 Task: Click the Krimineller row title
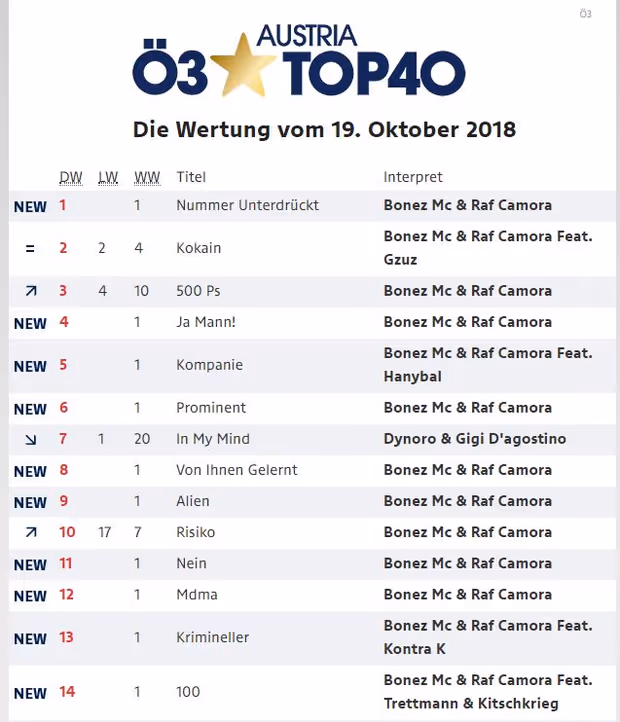[x=212, y=637]
